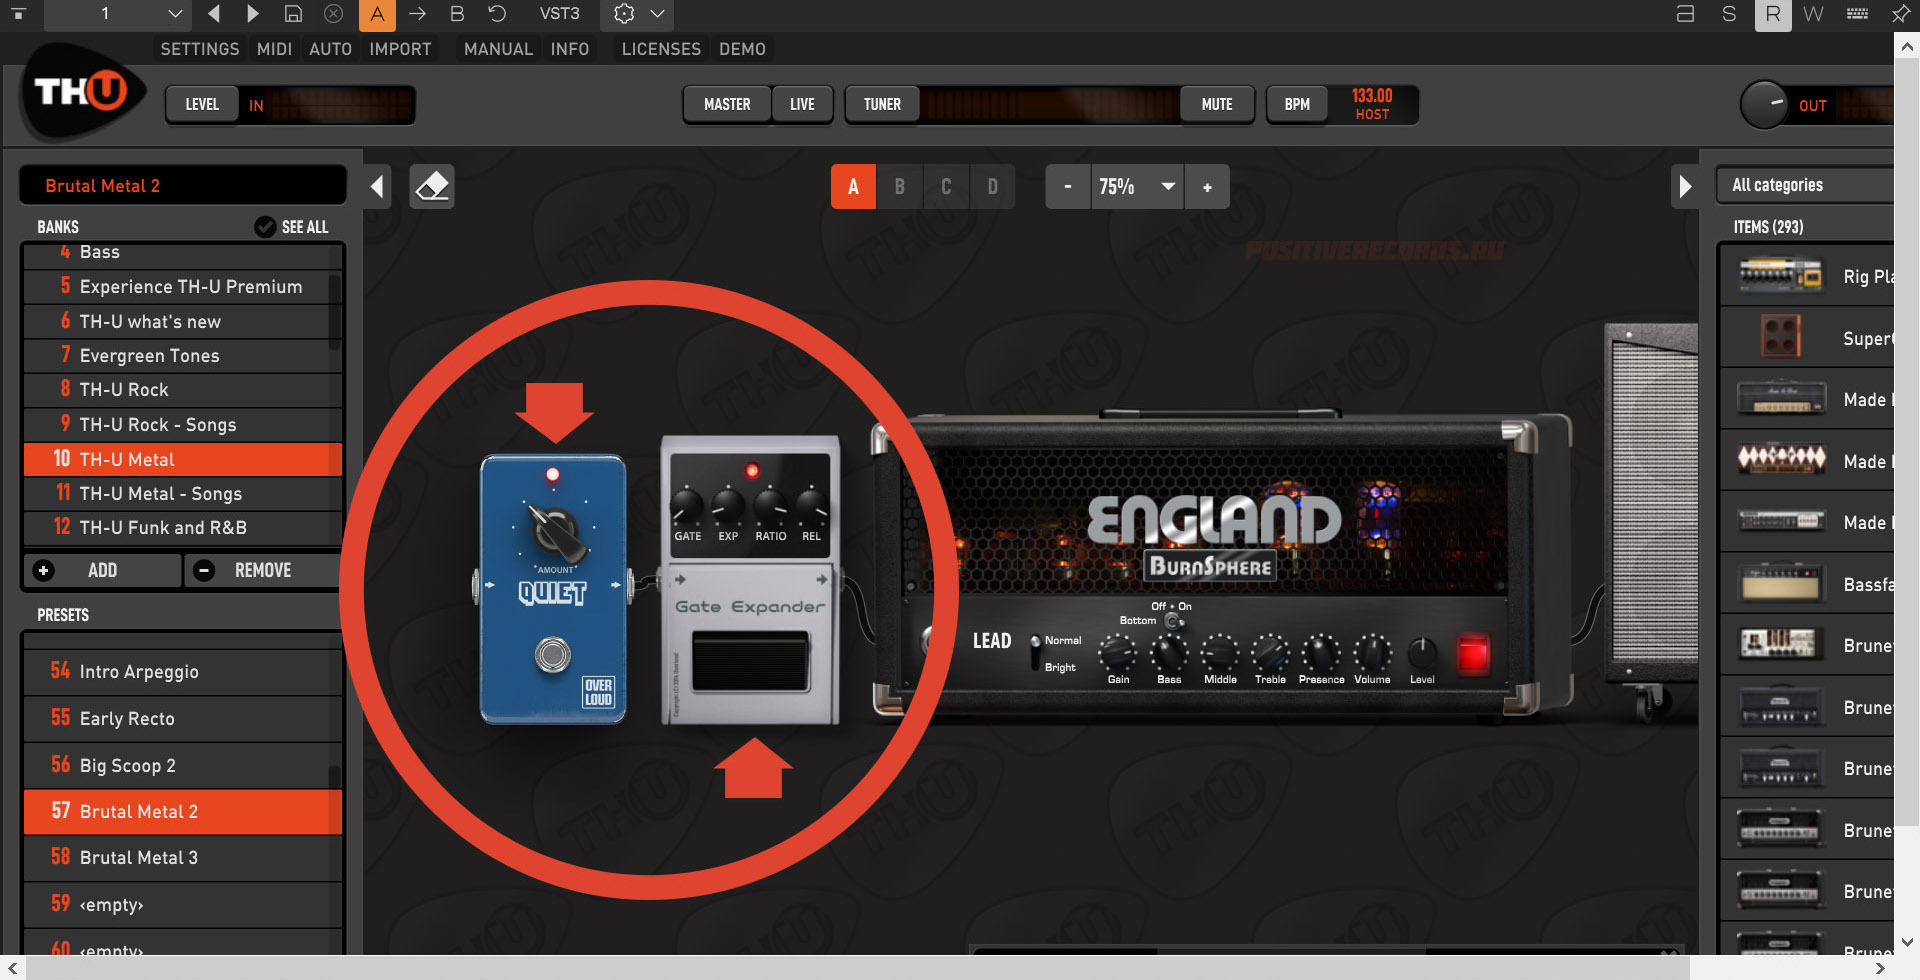Go to next host preset arrow
Viewport: 1920px width, 980px height.
click(252, 14)
